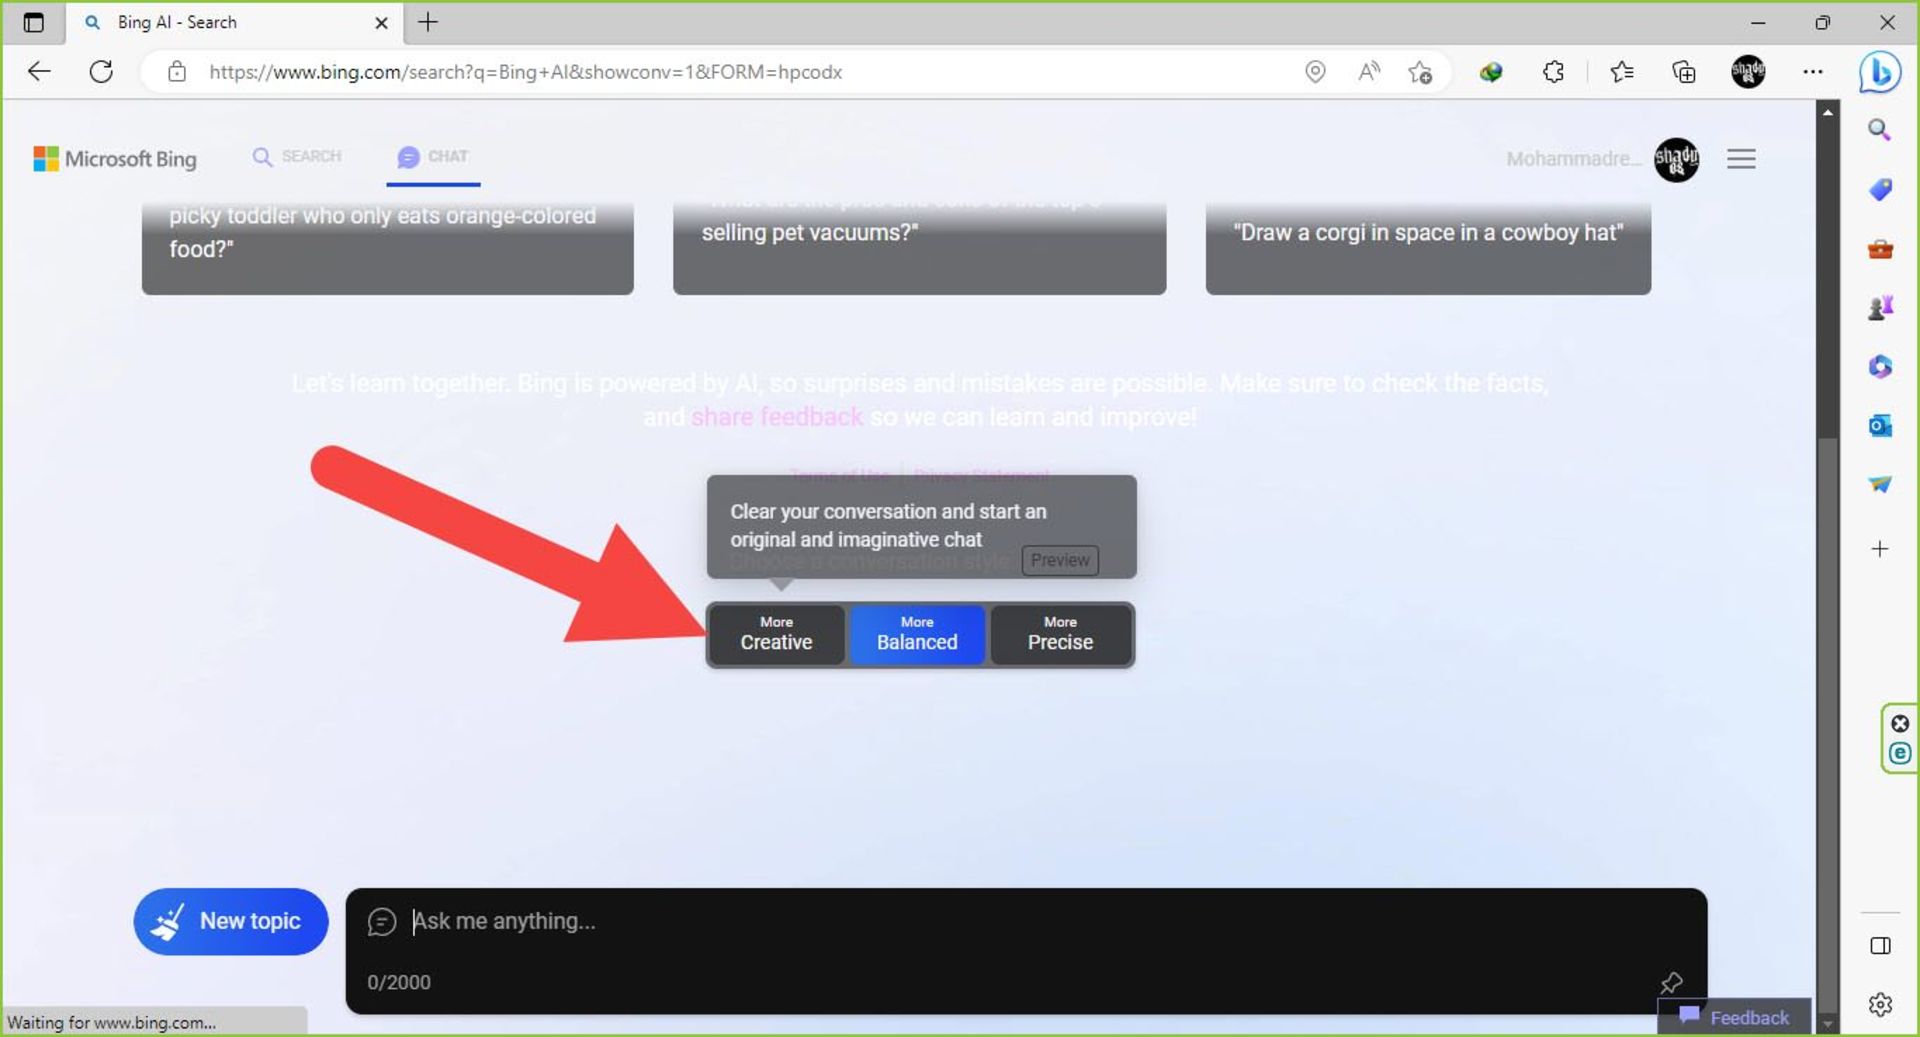Click the New topic button

click(231, 921)
